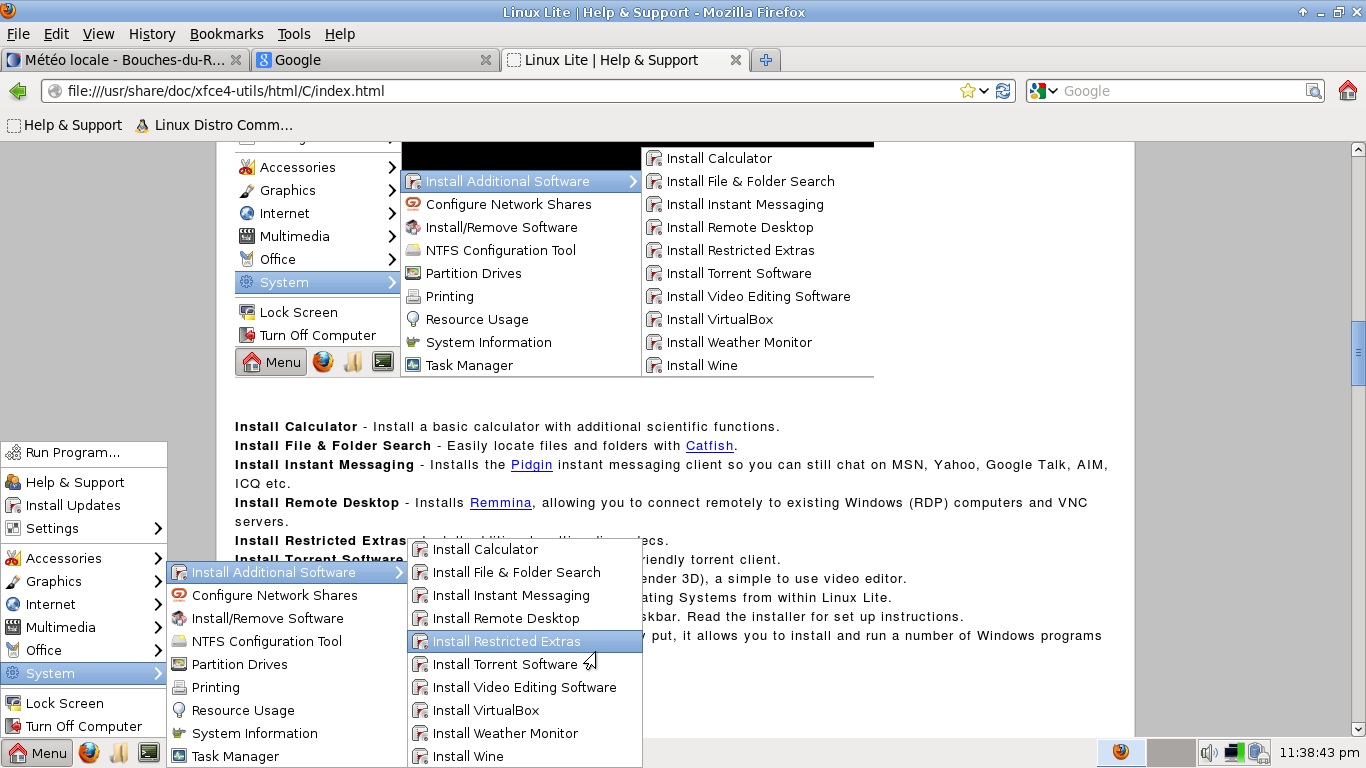The image size is (1366, 768).
Task: Open Help & Support from the start menu
Action: coord(84,482)
